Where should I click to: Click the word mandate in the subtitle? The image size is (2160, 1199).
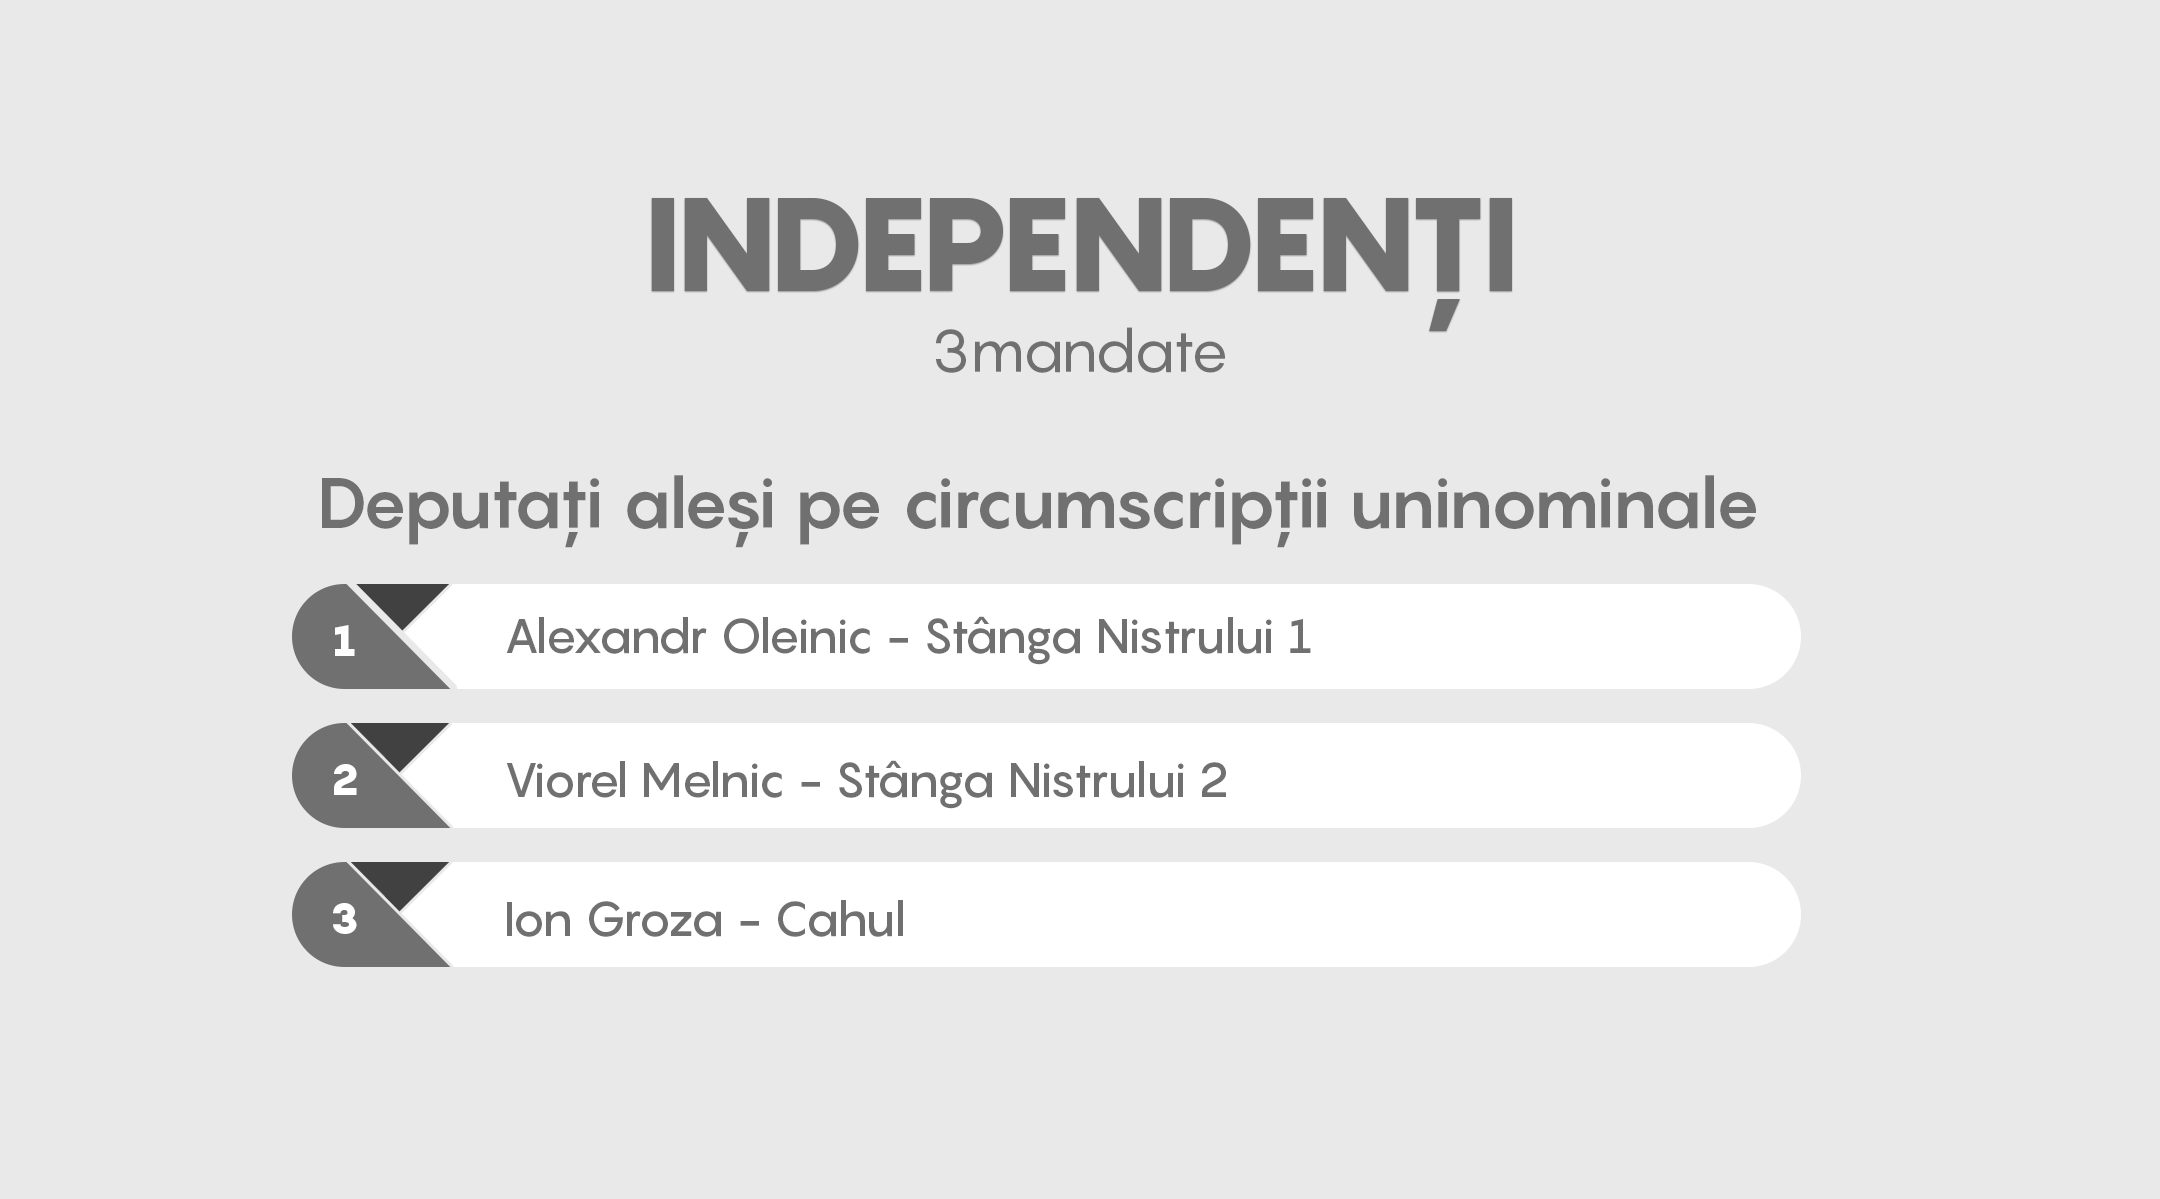click(x=1098, y=353)
